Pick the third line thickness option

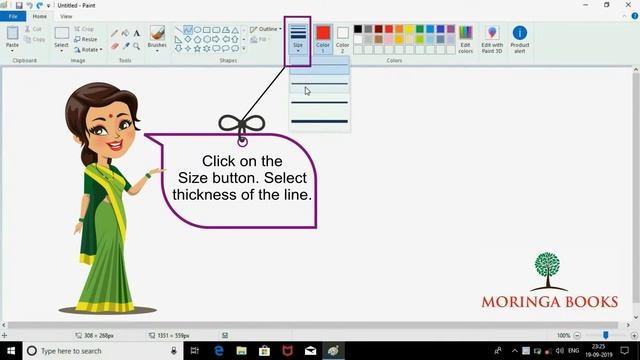point(319,102)
